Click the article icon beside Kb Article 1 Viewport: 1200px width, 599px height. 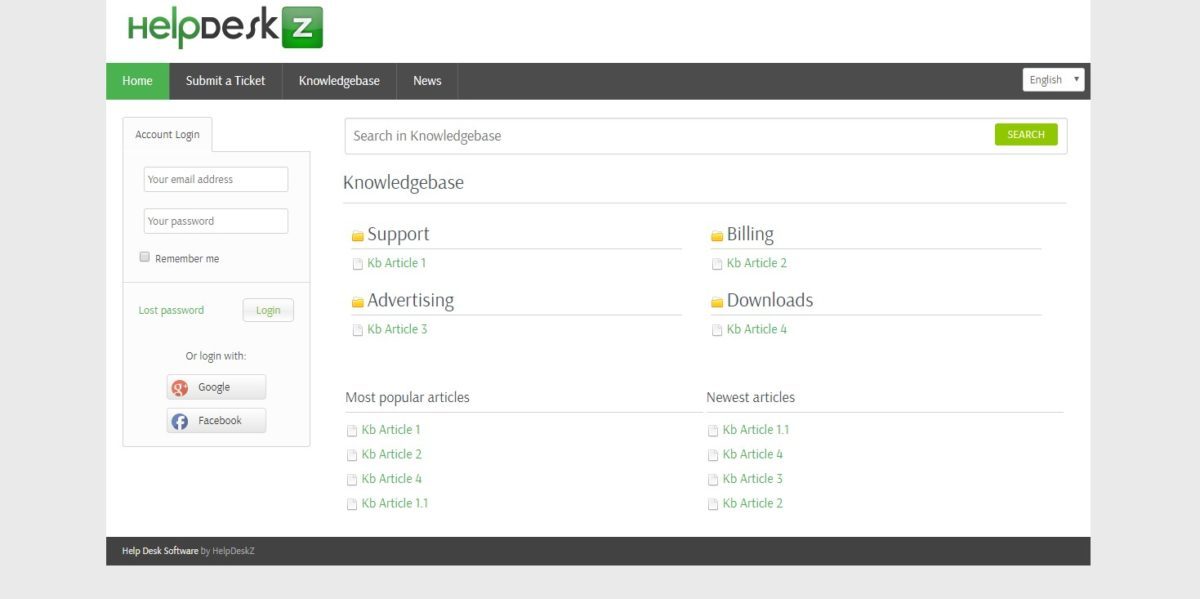[357, 263]
